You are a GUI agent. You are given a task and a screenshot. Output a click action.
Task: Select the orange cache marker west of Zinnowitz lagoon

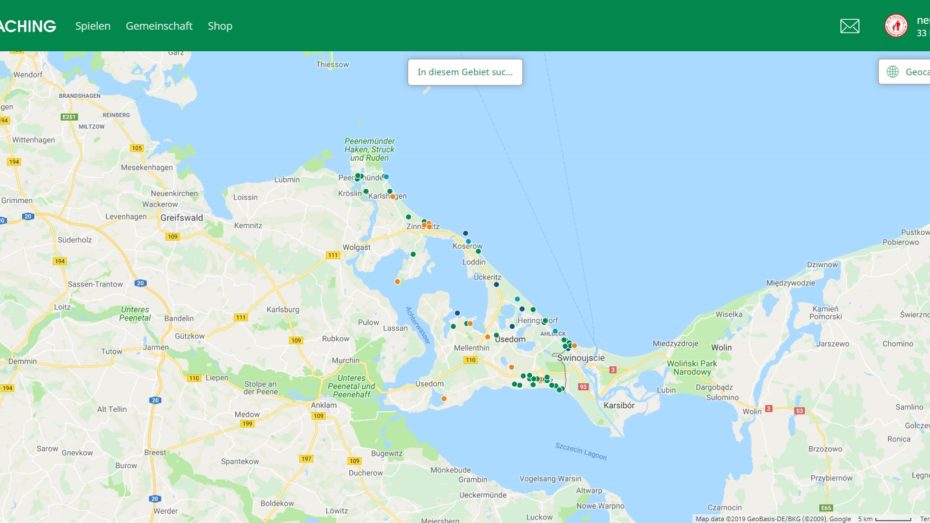(397, 282)
